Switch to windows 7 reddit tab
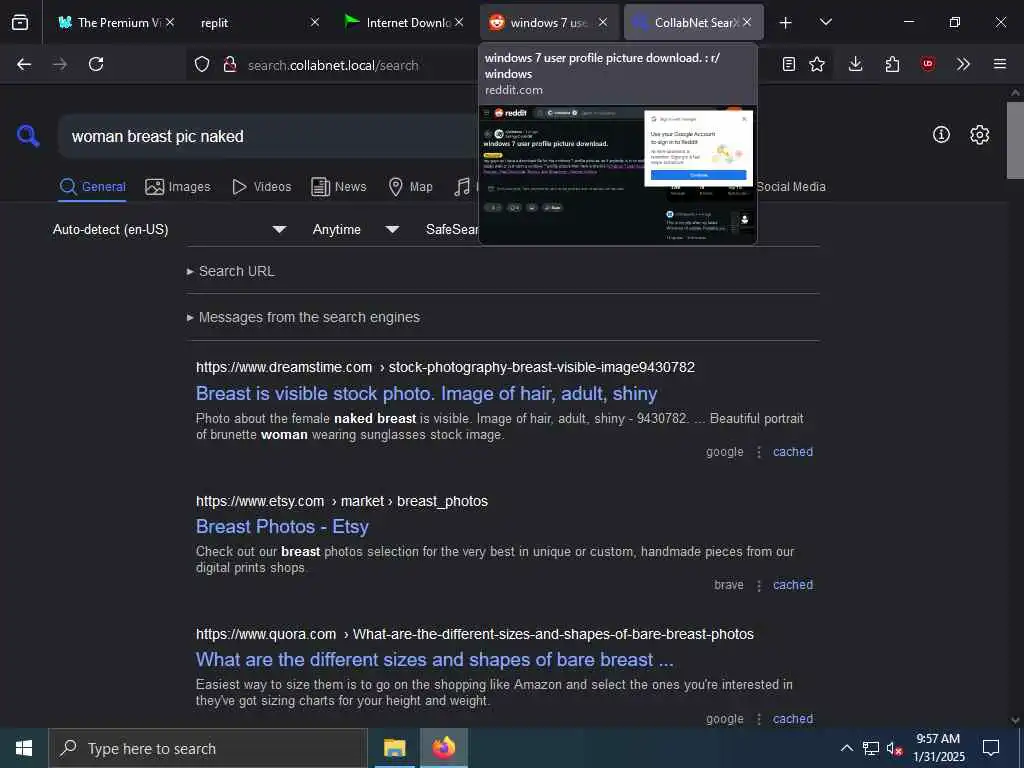 pos(549,23)
